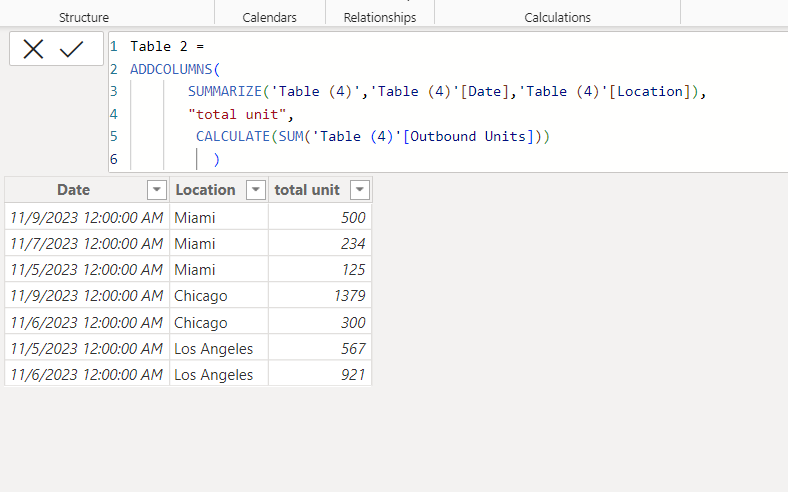788x492 pixels.
Task: Select the total unit value 234
Action: click(x=320, y=244)
